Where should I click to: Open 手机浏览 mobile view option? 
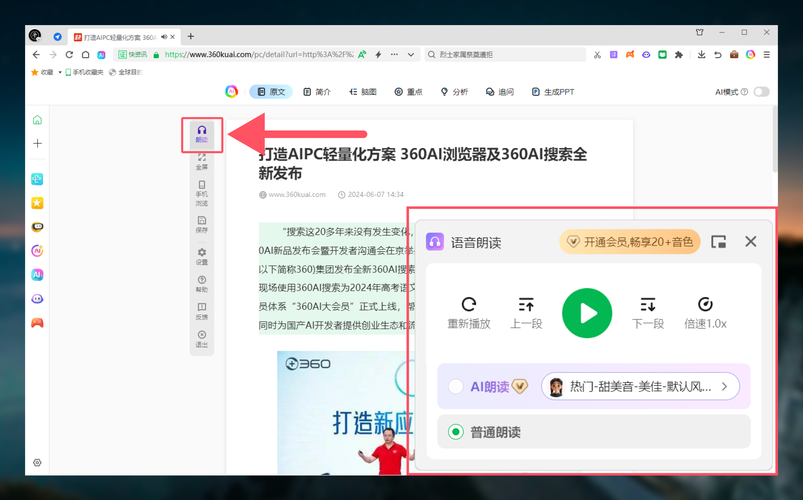(x=202, y=193)
